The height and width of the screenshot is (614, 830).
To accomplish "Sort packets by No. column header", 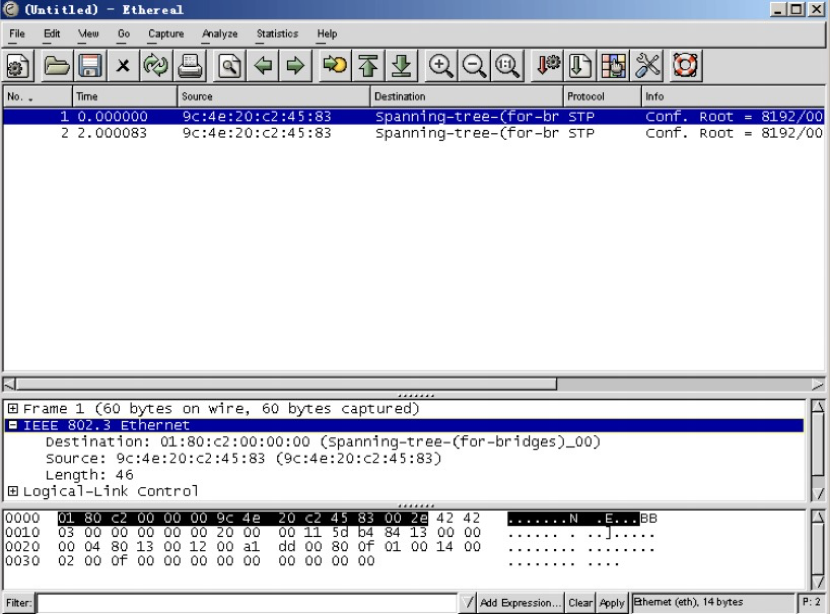I will [x=37, y=96].
